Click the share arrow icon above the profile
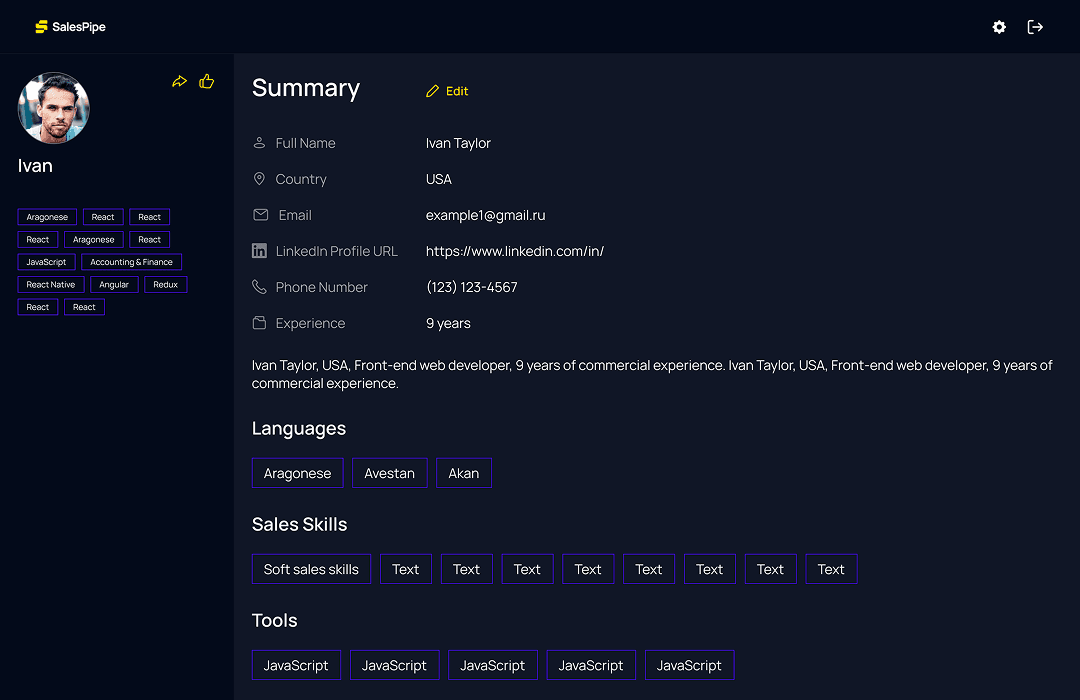Viewport: 1080px width, 700px height. click(x=180, y=81)
